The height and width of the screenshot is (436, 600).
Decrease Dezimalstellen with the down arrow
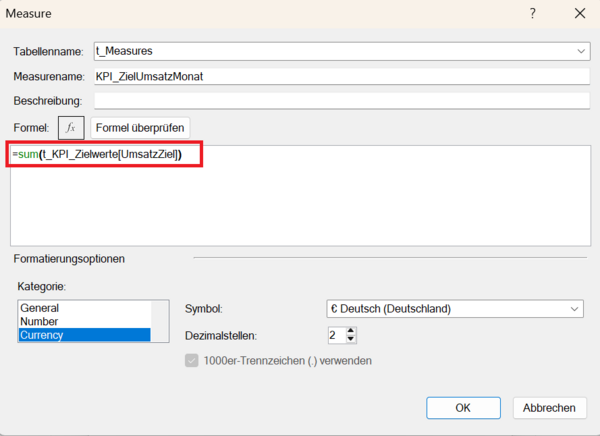[x=351, y=339]
